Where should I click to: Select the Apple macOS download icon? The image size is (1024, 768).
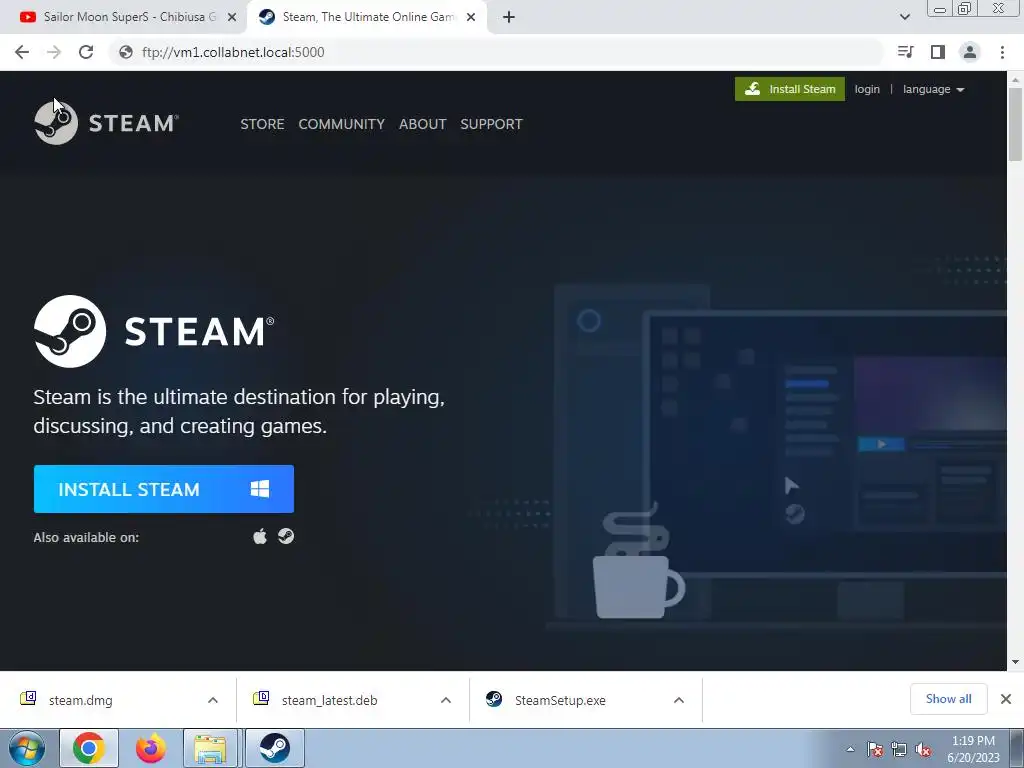coord(260,537)
